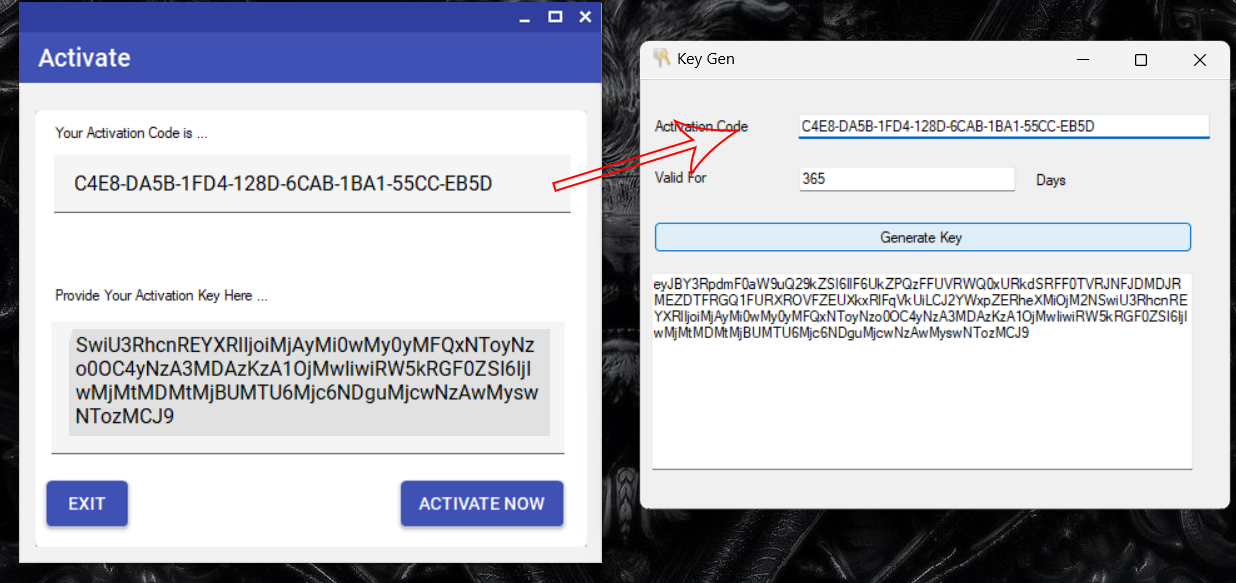
Task: Maximize the Activate window
Action: pos(555,16)
